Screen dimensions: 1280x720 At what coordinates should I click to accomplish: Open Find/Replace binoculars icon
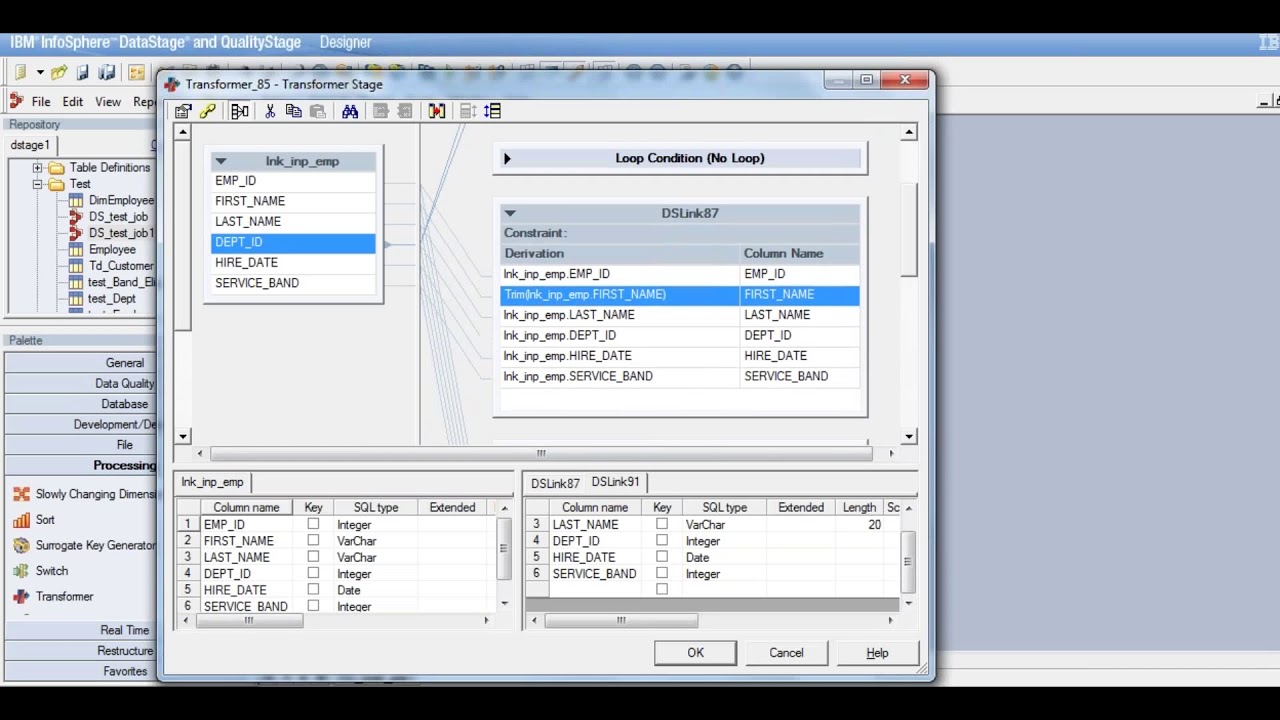point(350,111)
